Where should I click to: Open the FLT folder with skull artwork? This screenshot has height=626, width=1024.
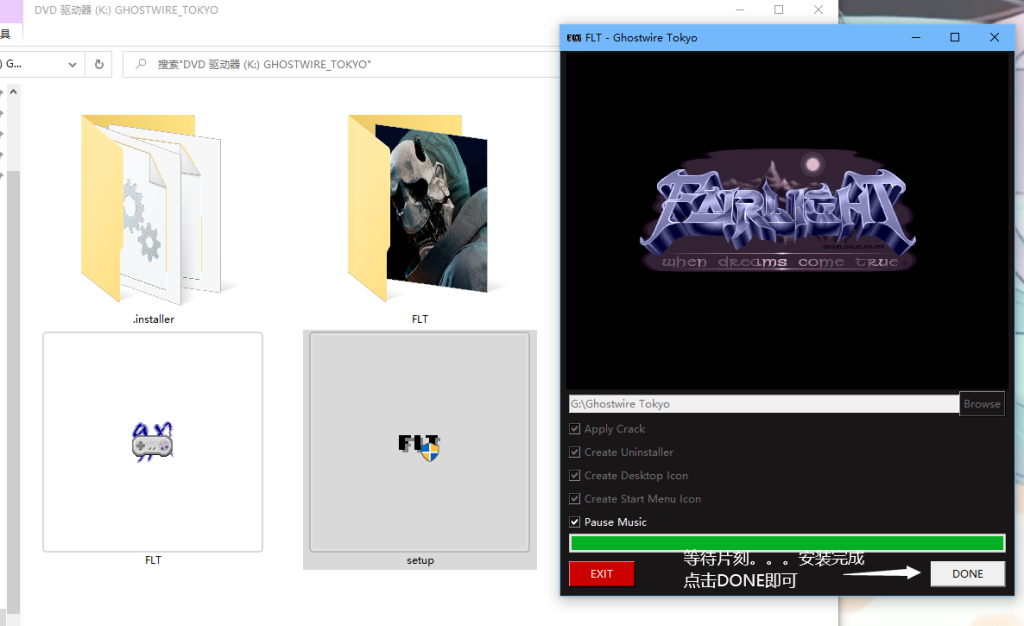[419, 208]
